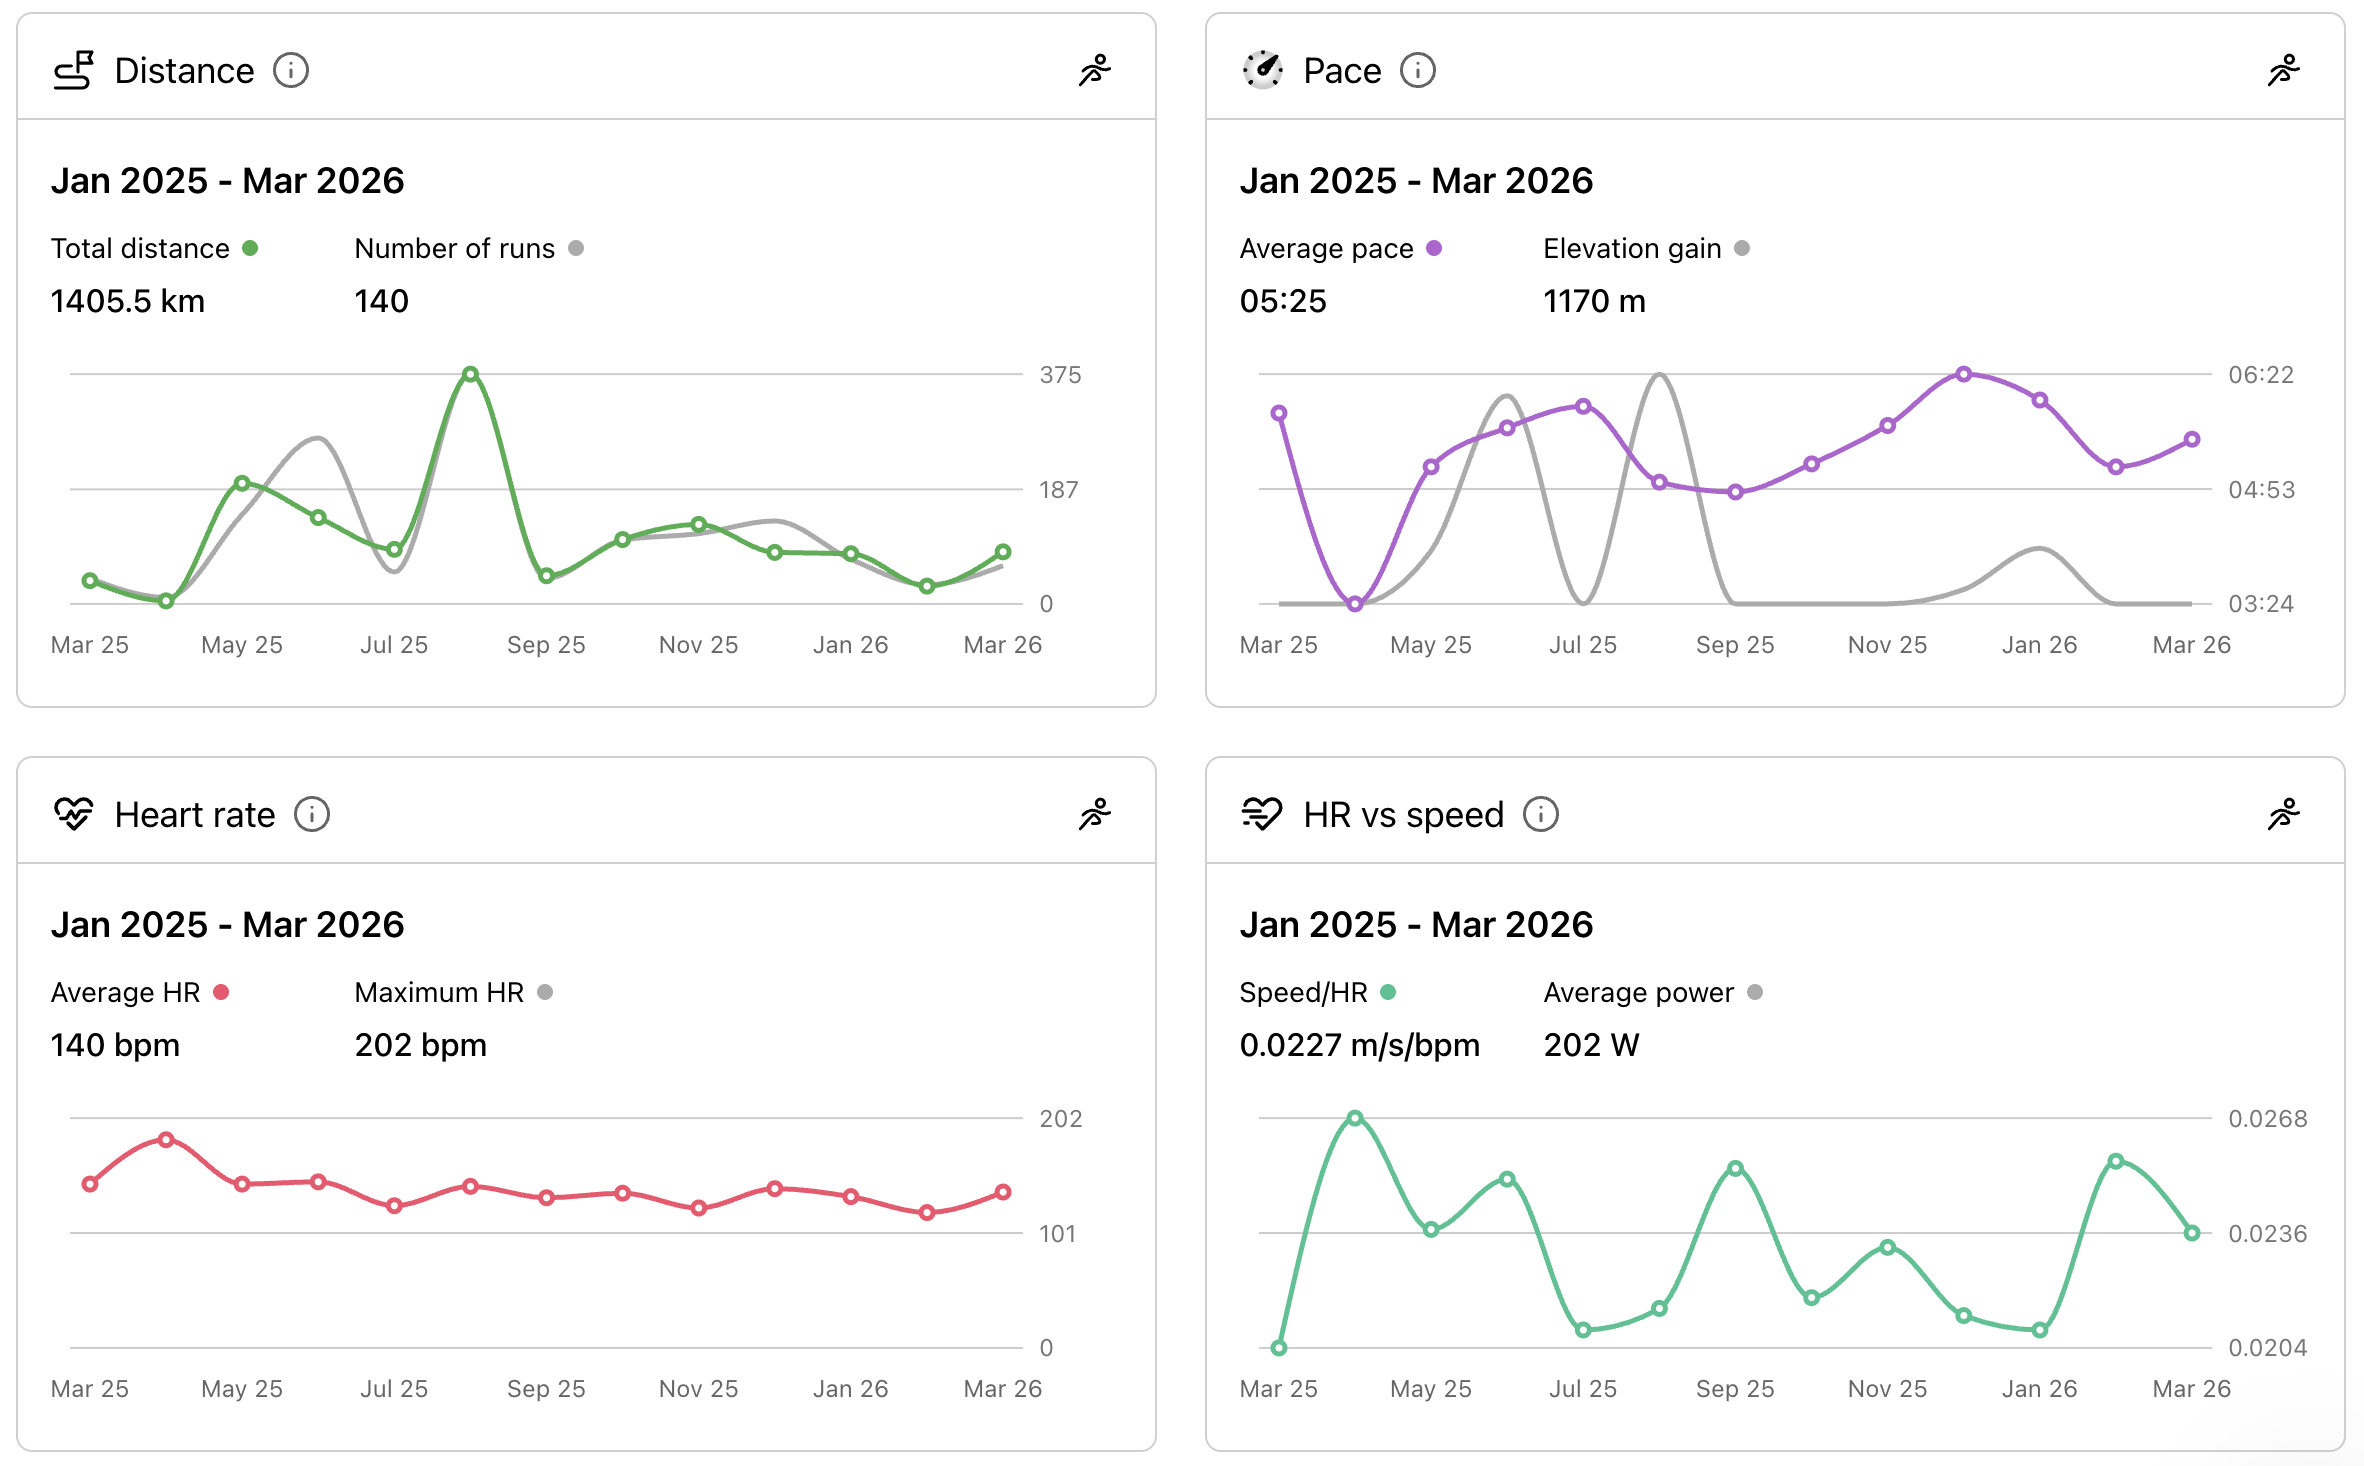Click the runner icon on the Distance card

(1095, 69)
